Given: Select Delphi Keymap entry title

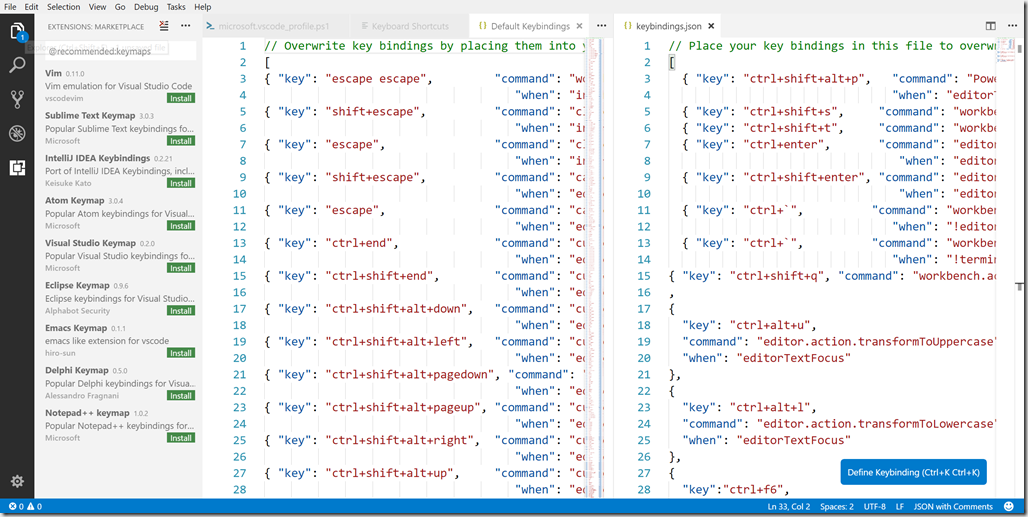Looking at the screenshot, I should (77, 370).
